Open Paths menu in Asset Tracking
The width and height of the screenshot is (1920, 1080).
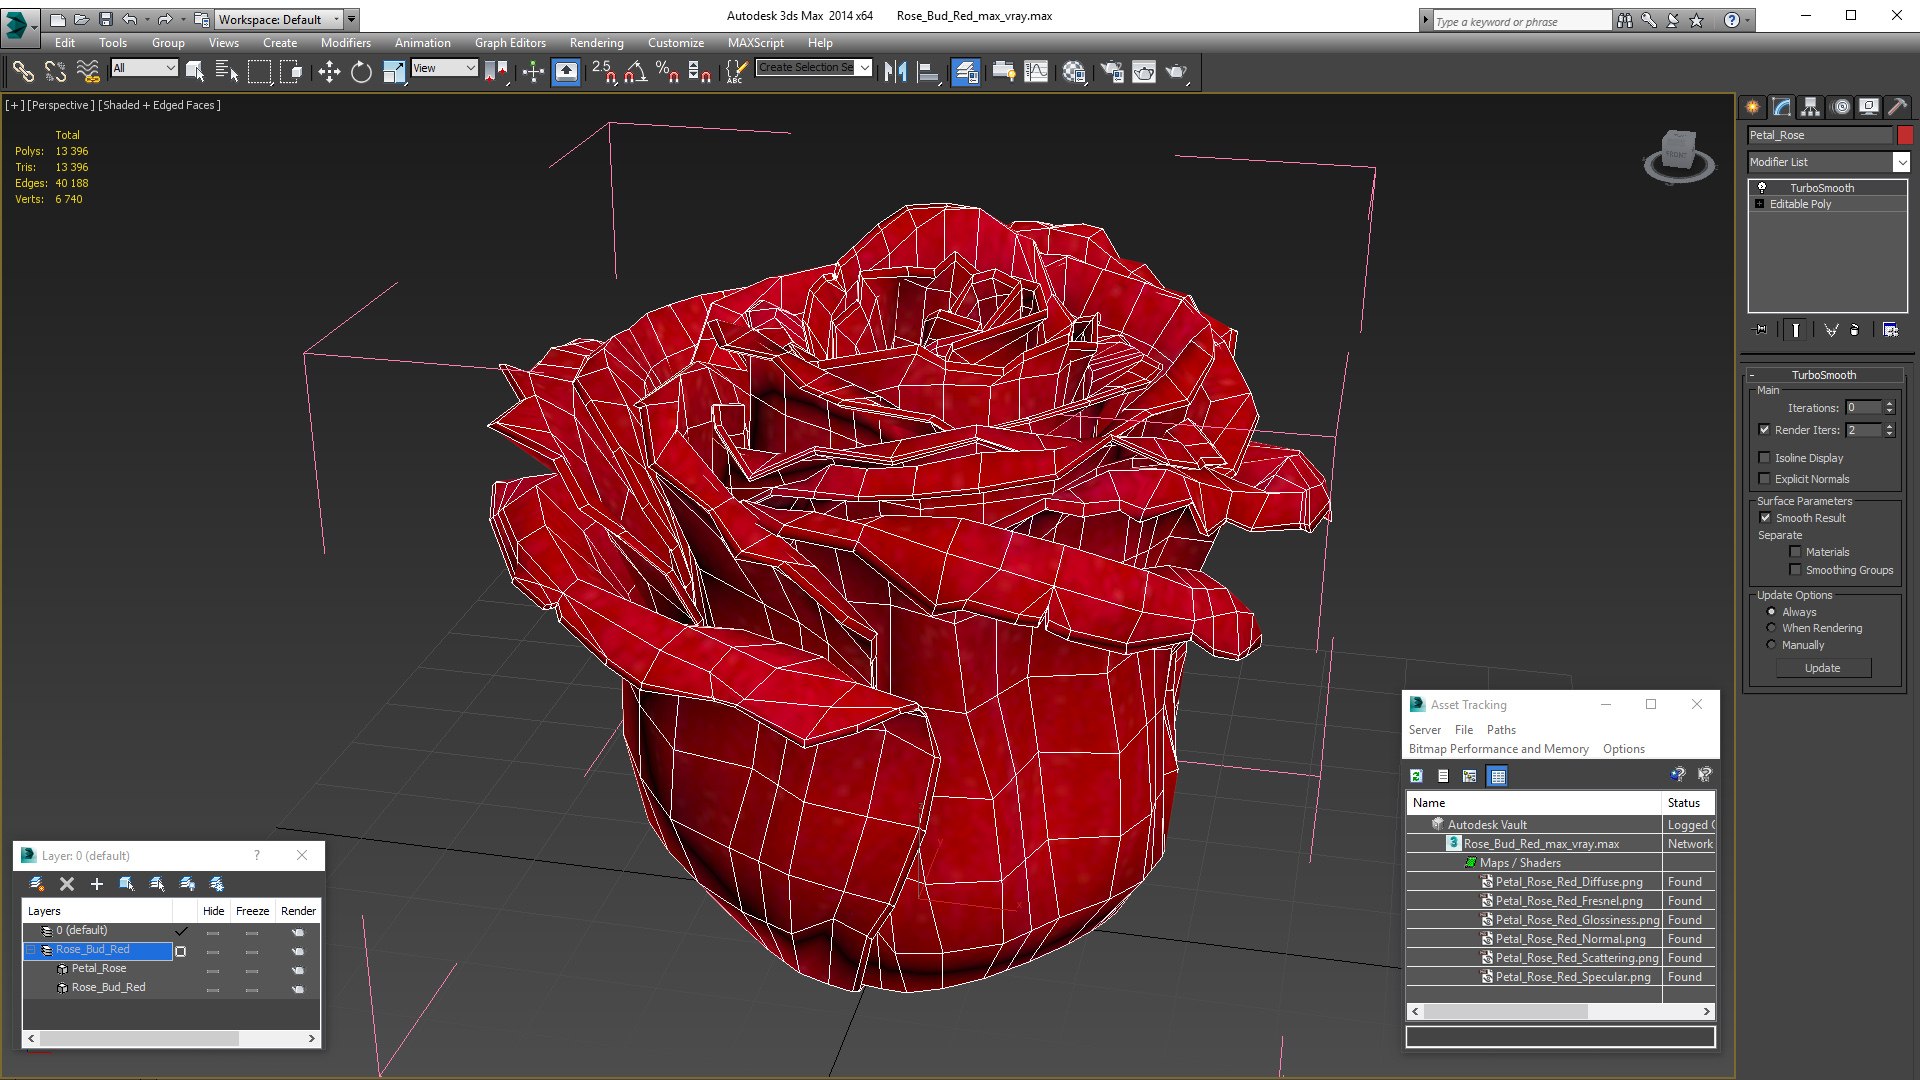pos(1501,730)
